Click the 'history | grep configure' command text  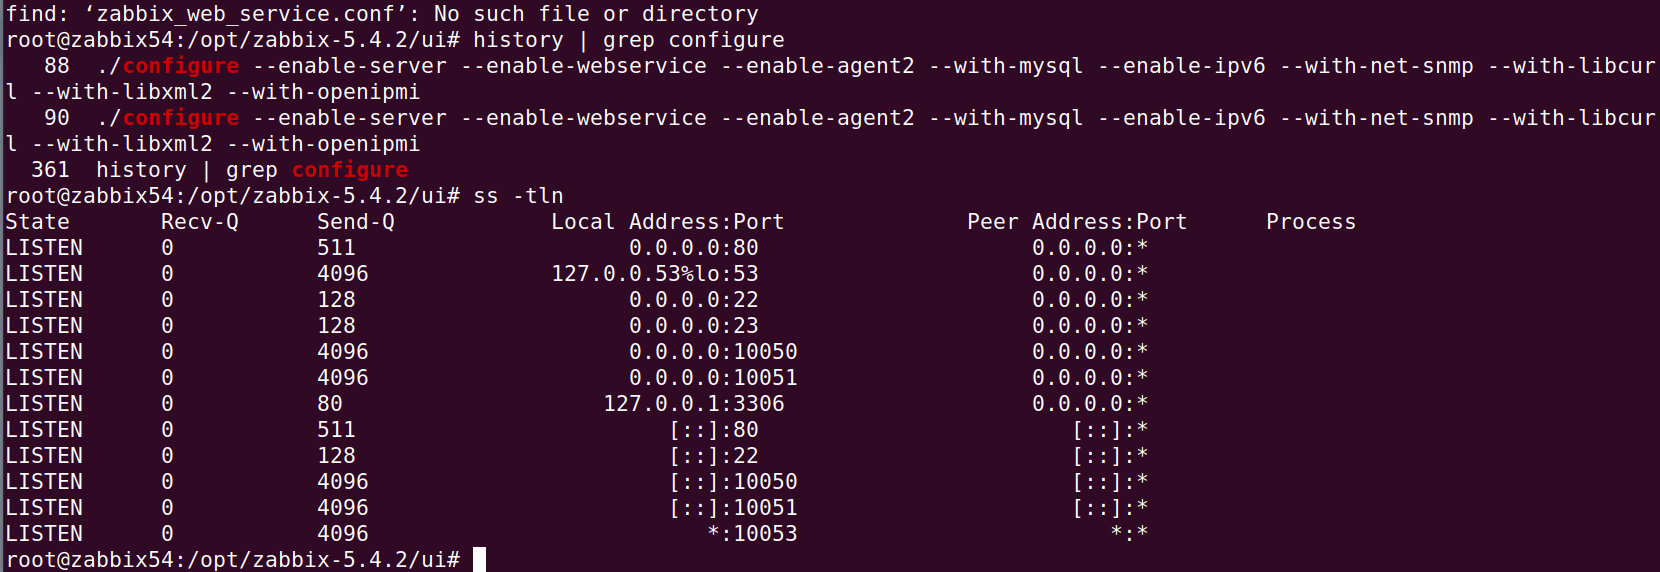tap(629, 40)
